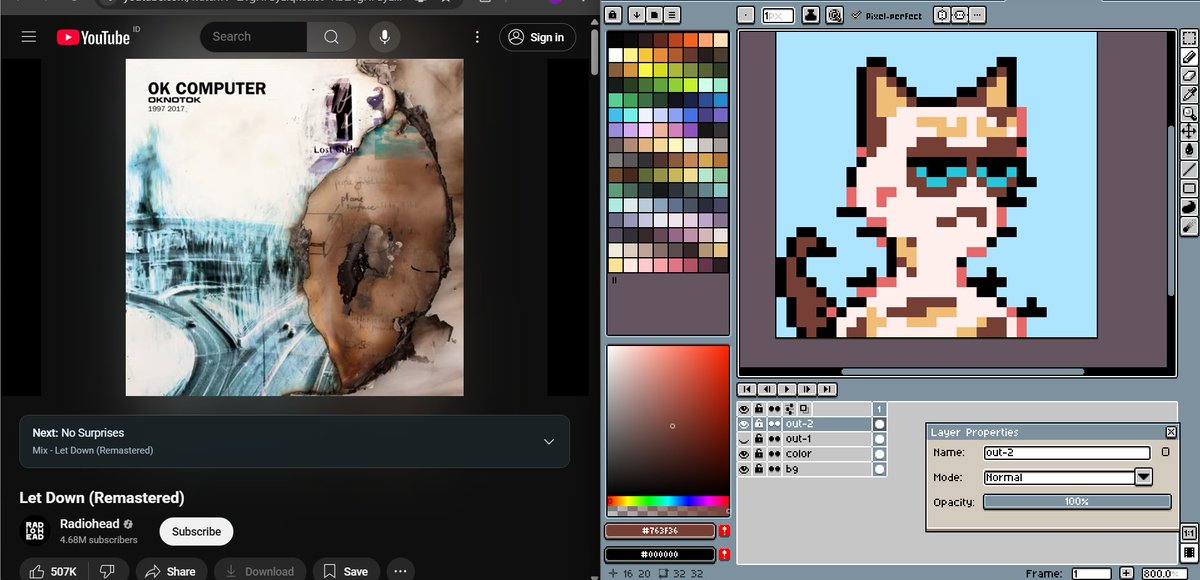Hide the out-2 layer
The width and height of the screenshot is (1200, 580).
click(x=744, y=424)
